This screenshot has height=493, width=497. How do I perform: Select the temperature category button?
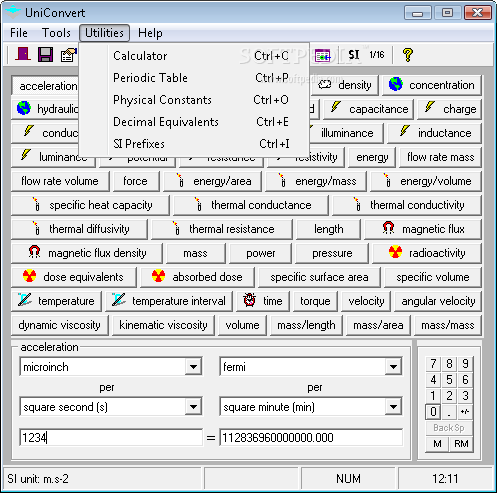coord(56,301)
